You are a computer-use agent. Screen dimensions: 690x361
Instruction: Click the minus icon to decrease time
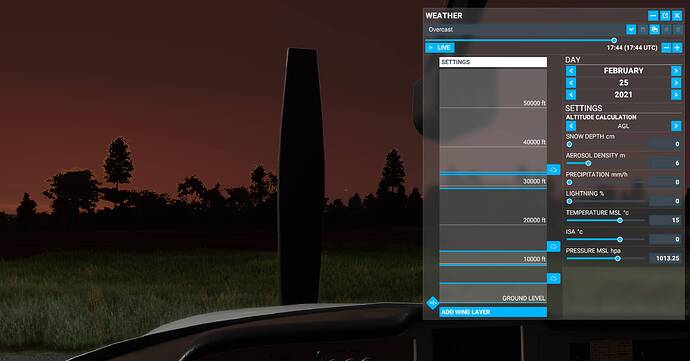[667, 48]
